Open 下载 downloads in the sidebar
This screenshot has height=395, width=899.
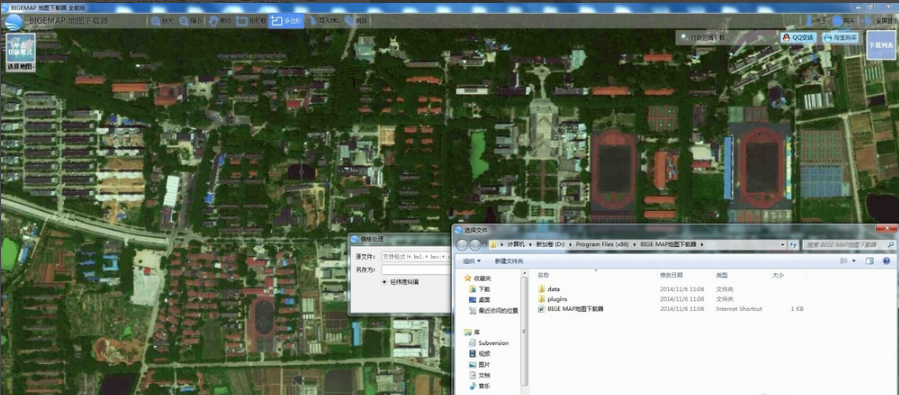480,289
